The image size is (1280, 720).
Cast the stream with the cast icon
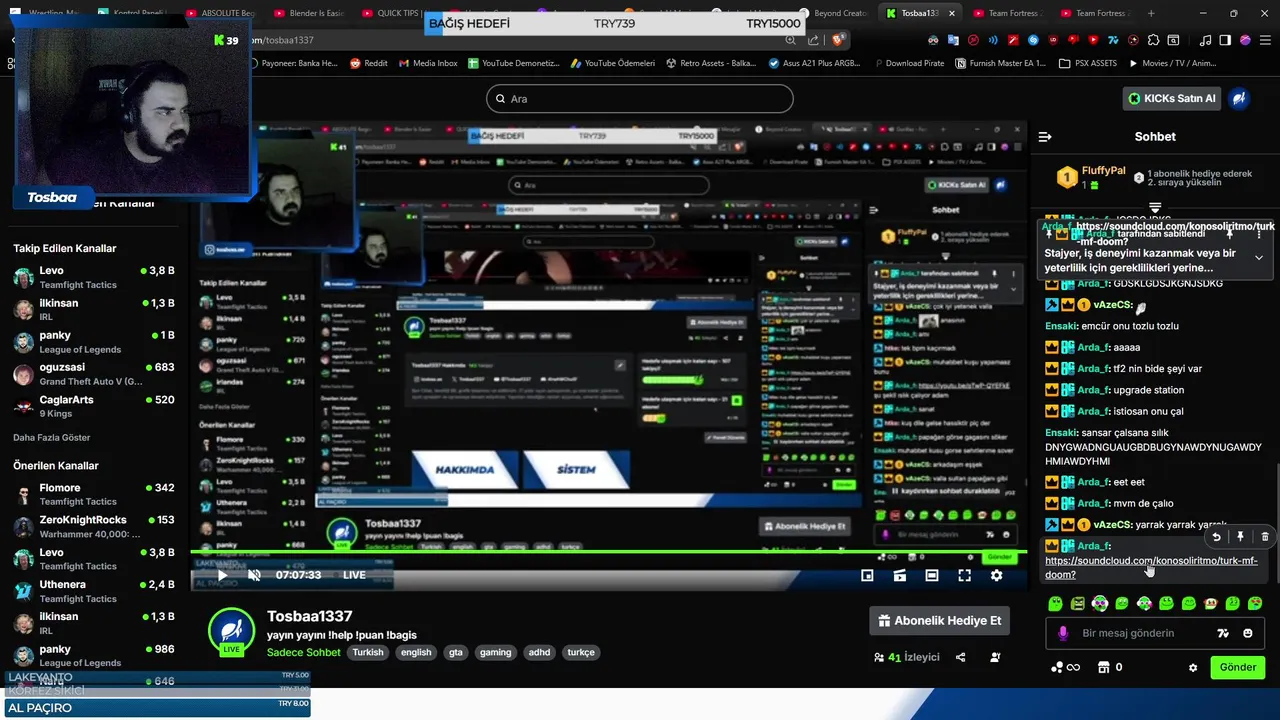coord(900,576)
